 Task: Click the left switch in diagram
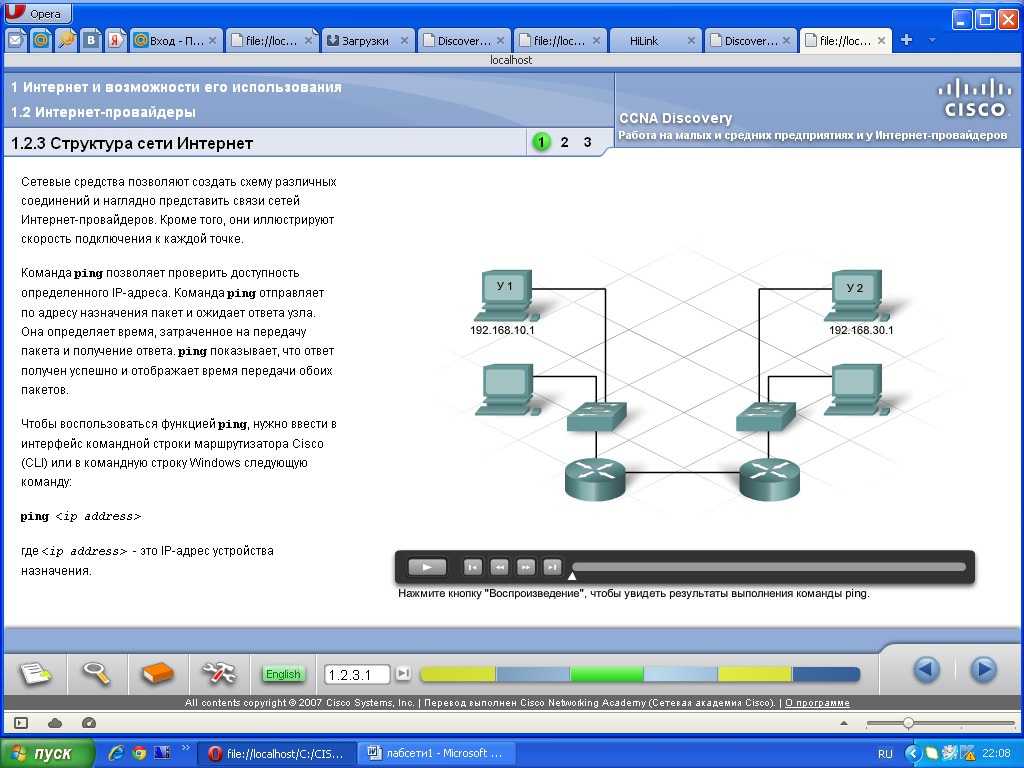click(597, 416)
